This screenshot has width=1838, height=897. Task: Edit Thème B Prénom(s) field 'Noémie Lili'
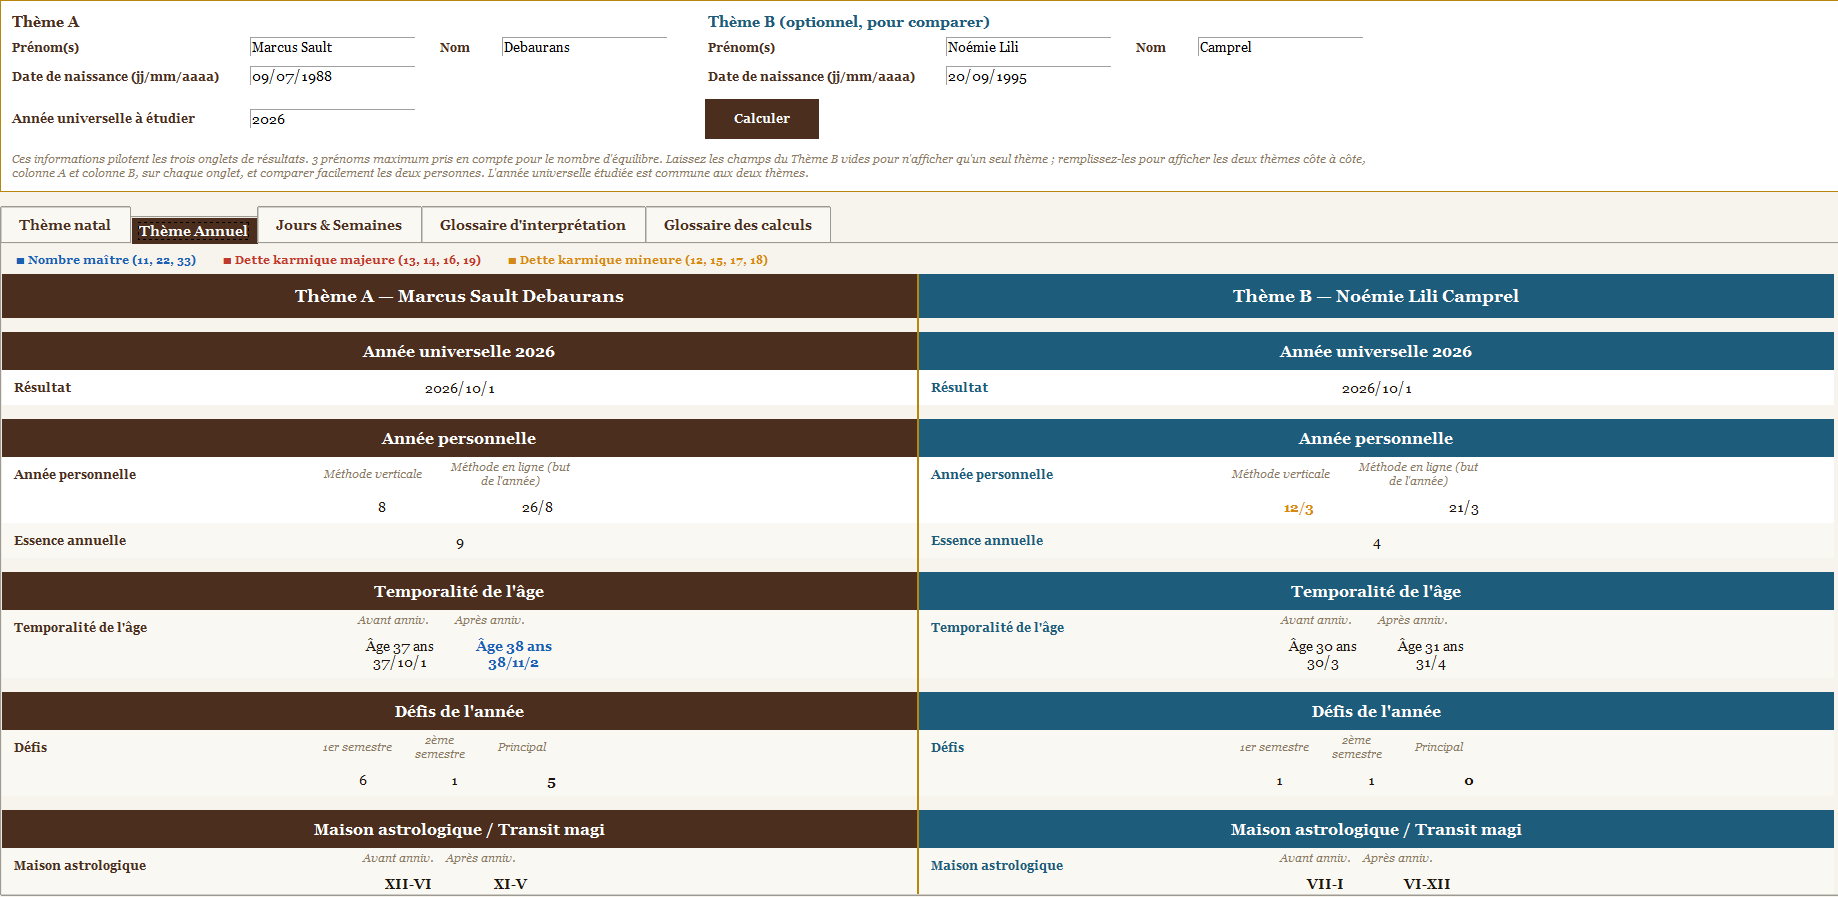pyautogui.click(x=1028, y=47)
